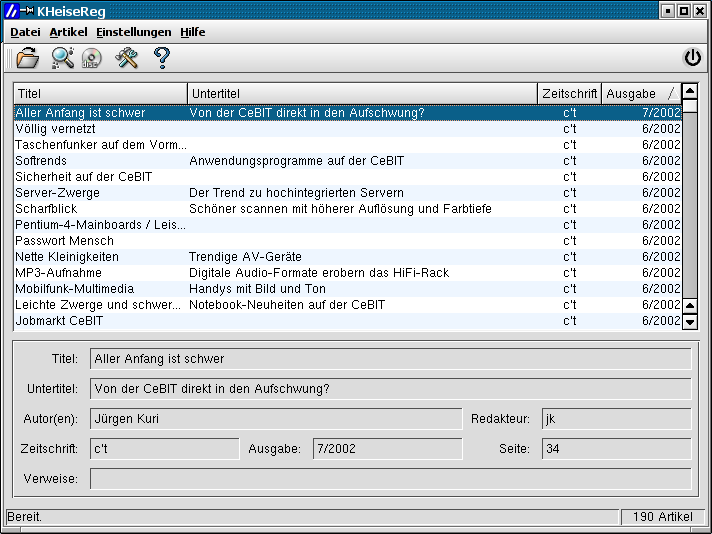The height and width of the screenshot is (534, 712).
Task: Click the scrollbar track below the thumb
Action: pos(690,205)
